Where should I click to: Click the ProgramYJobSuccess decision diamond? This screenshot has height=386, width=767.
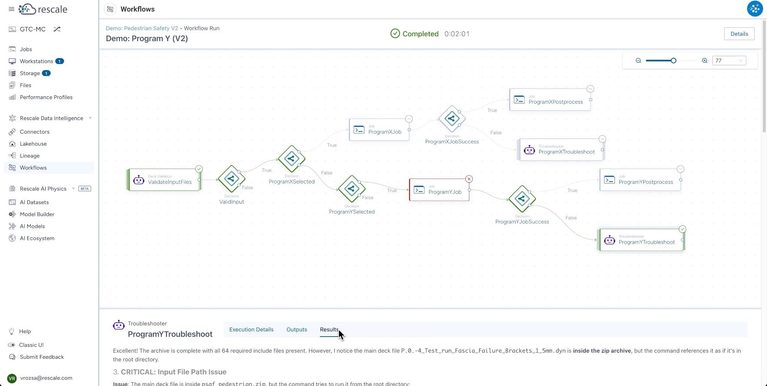pos(522,199)
